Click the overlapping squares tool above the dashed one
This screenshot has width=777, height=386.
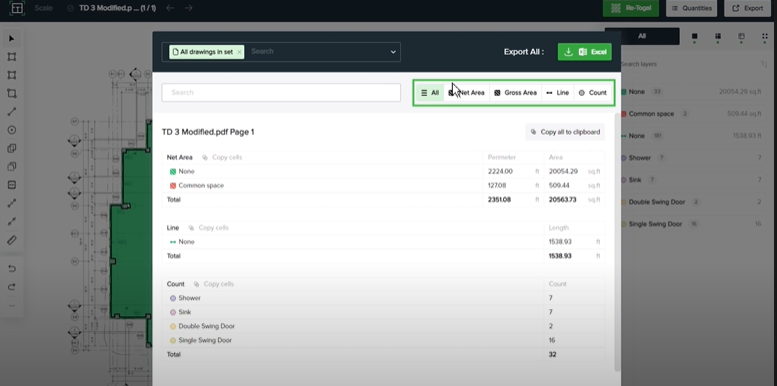click(12, 149)
